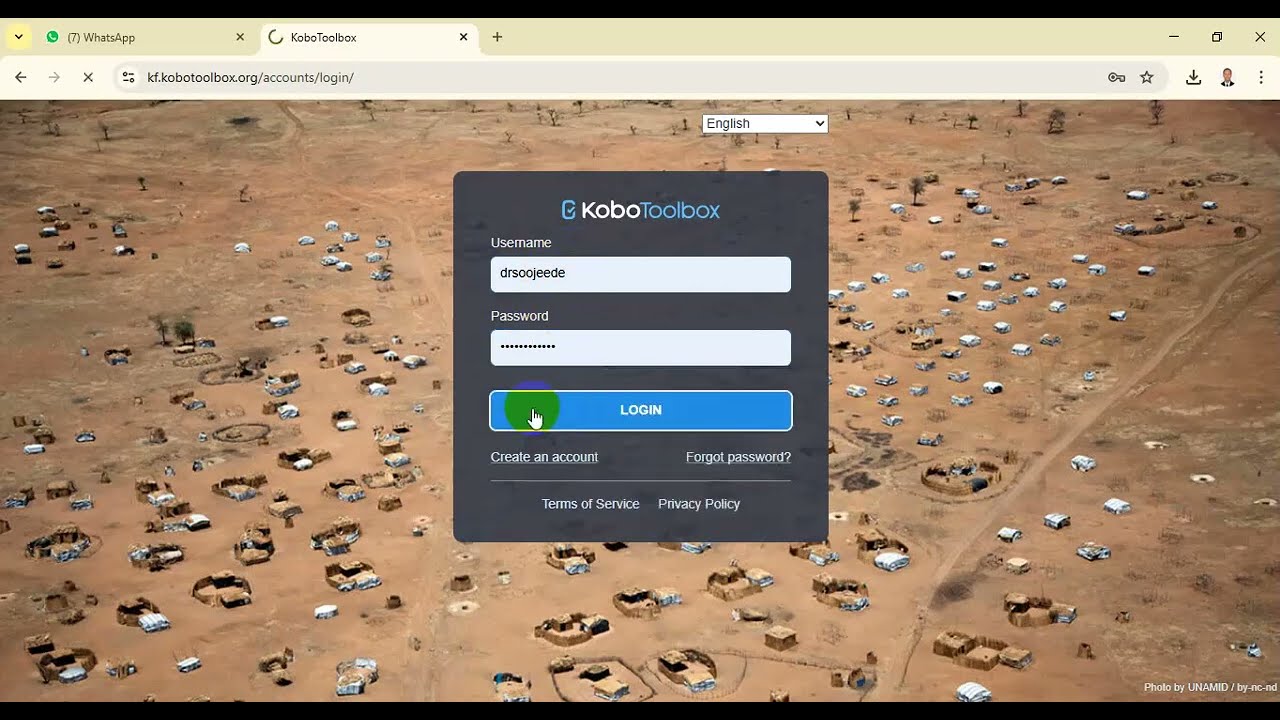Open Terms of Service link
The image size is (1280, 720).
pyautogui.click(x=590, y=504)
